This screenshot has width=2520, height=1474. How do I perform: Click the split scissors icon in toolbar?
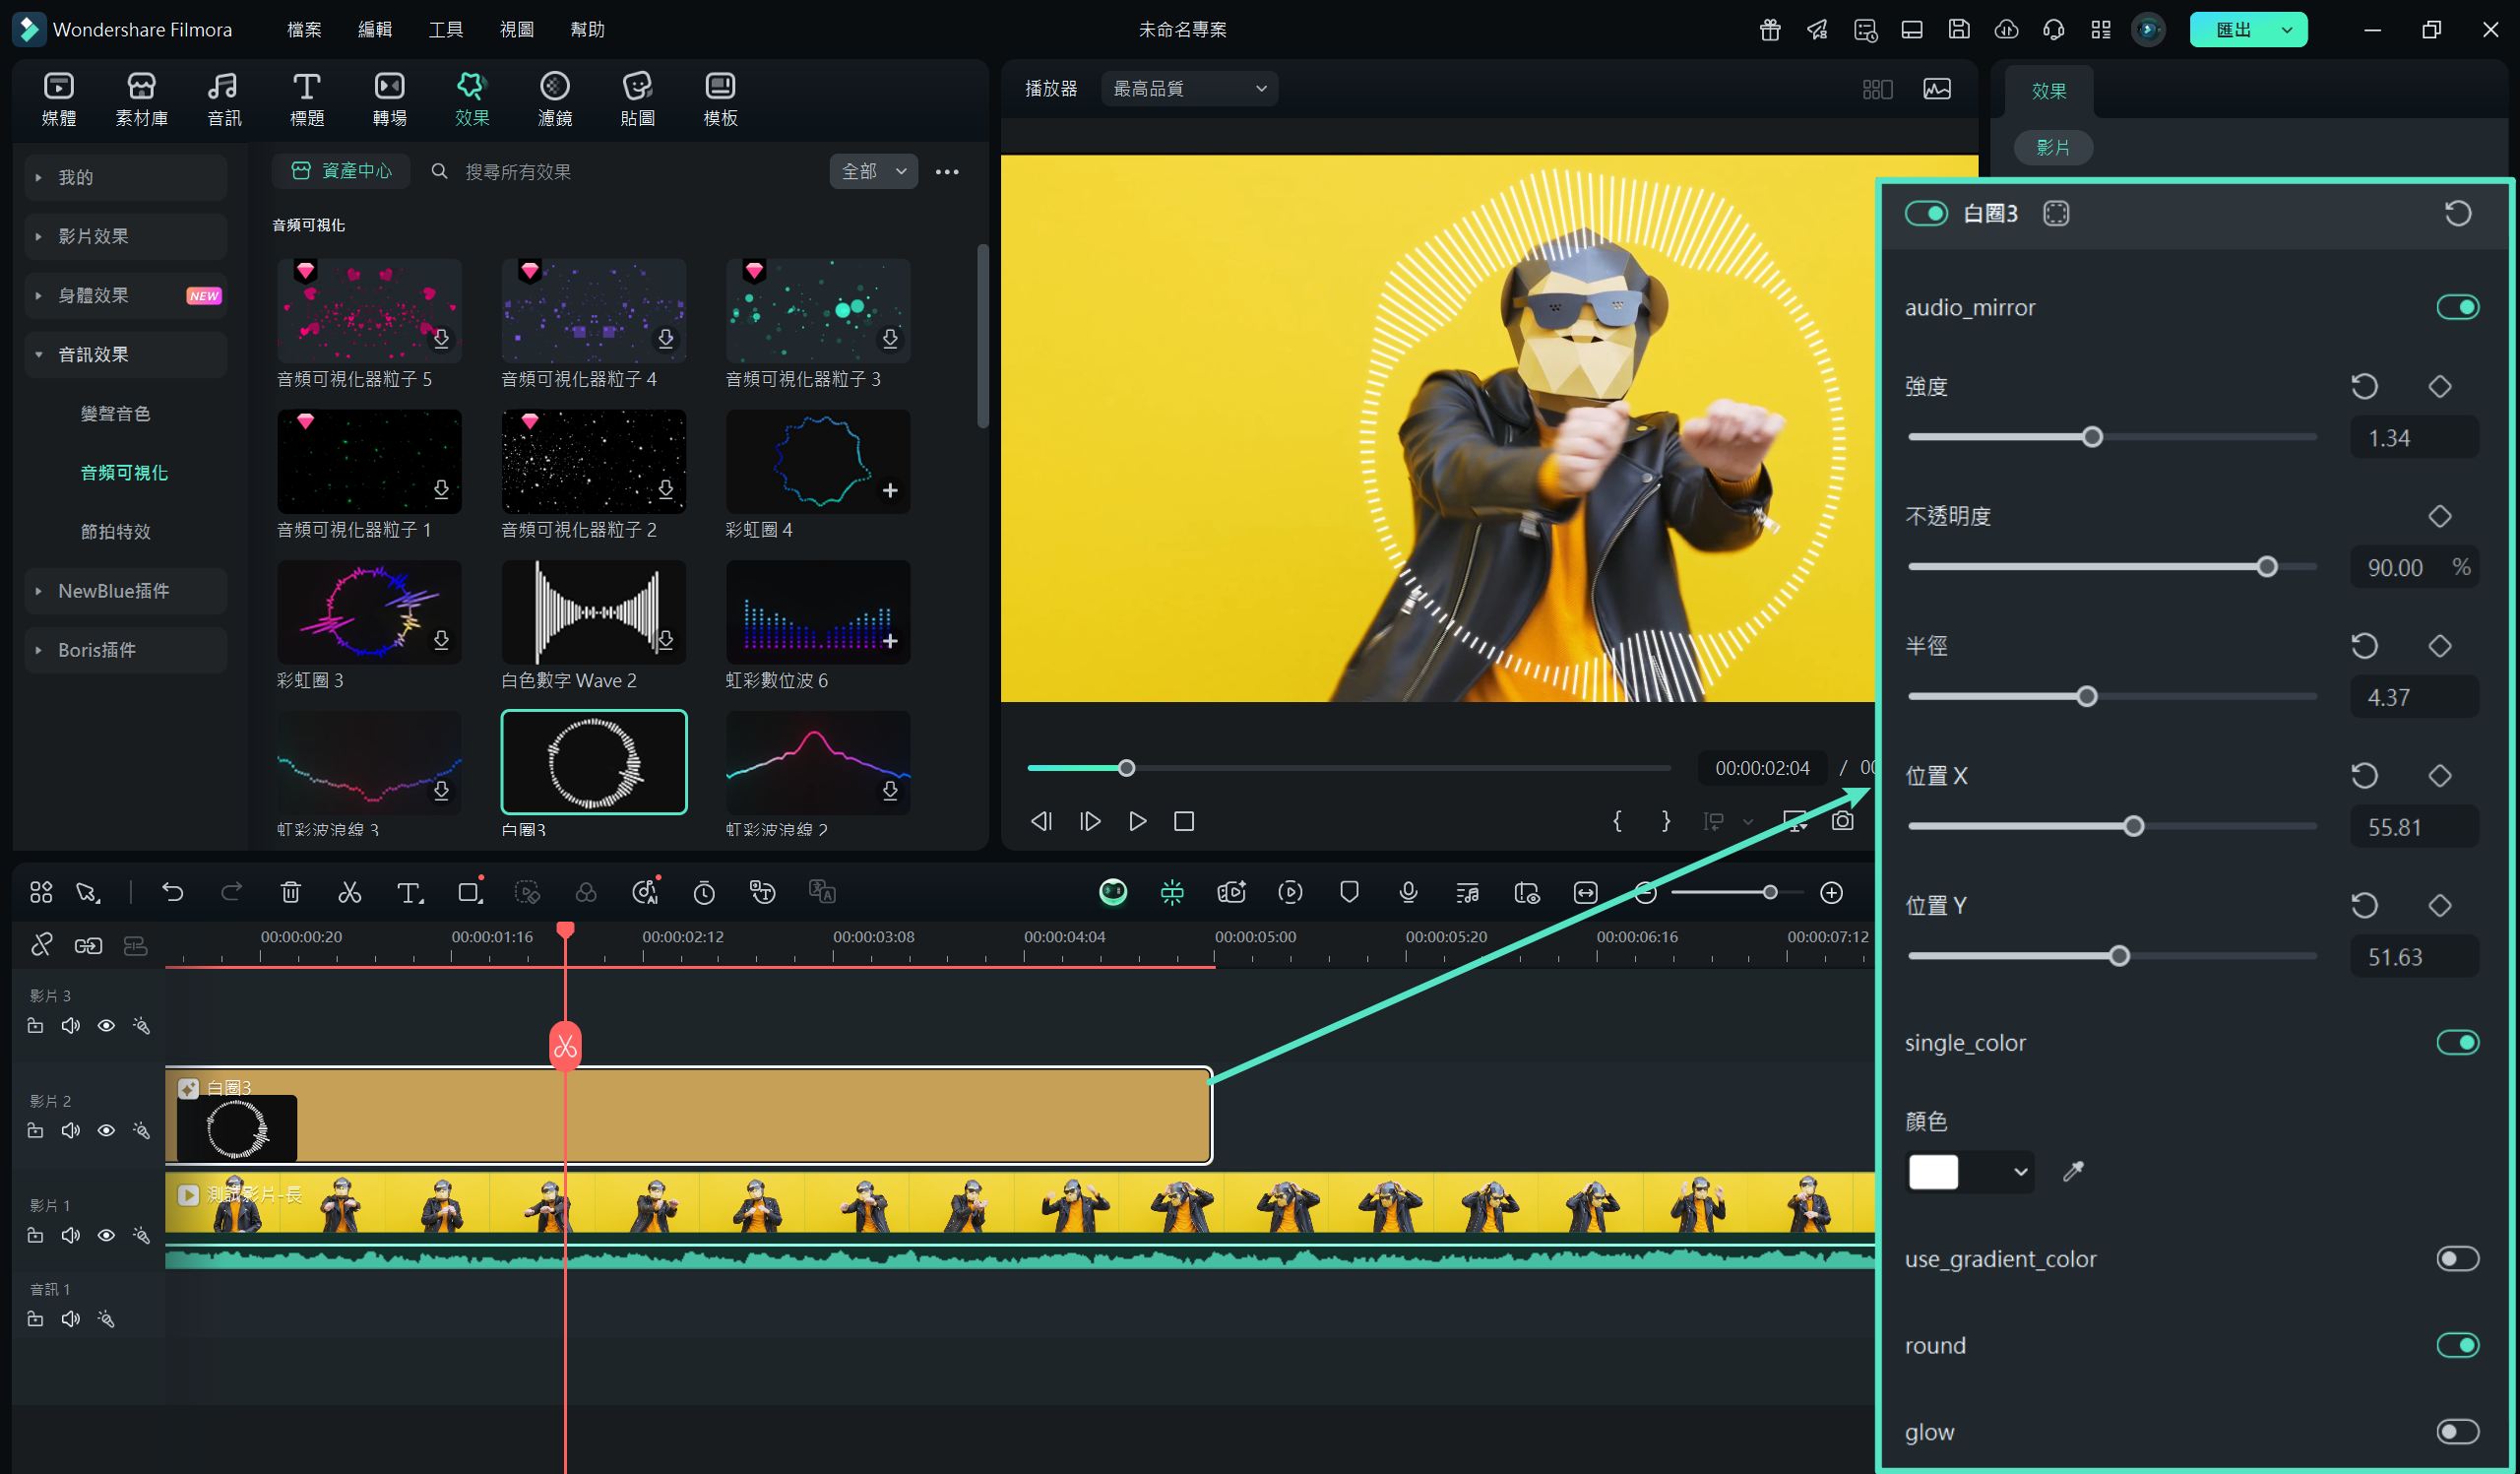(350, 892)
